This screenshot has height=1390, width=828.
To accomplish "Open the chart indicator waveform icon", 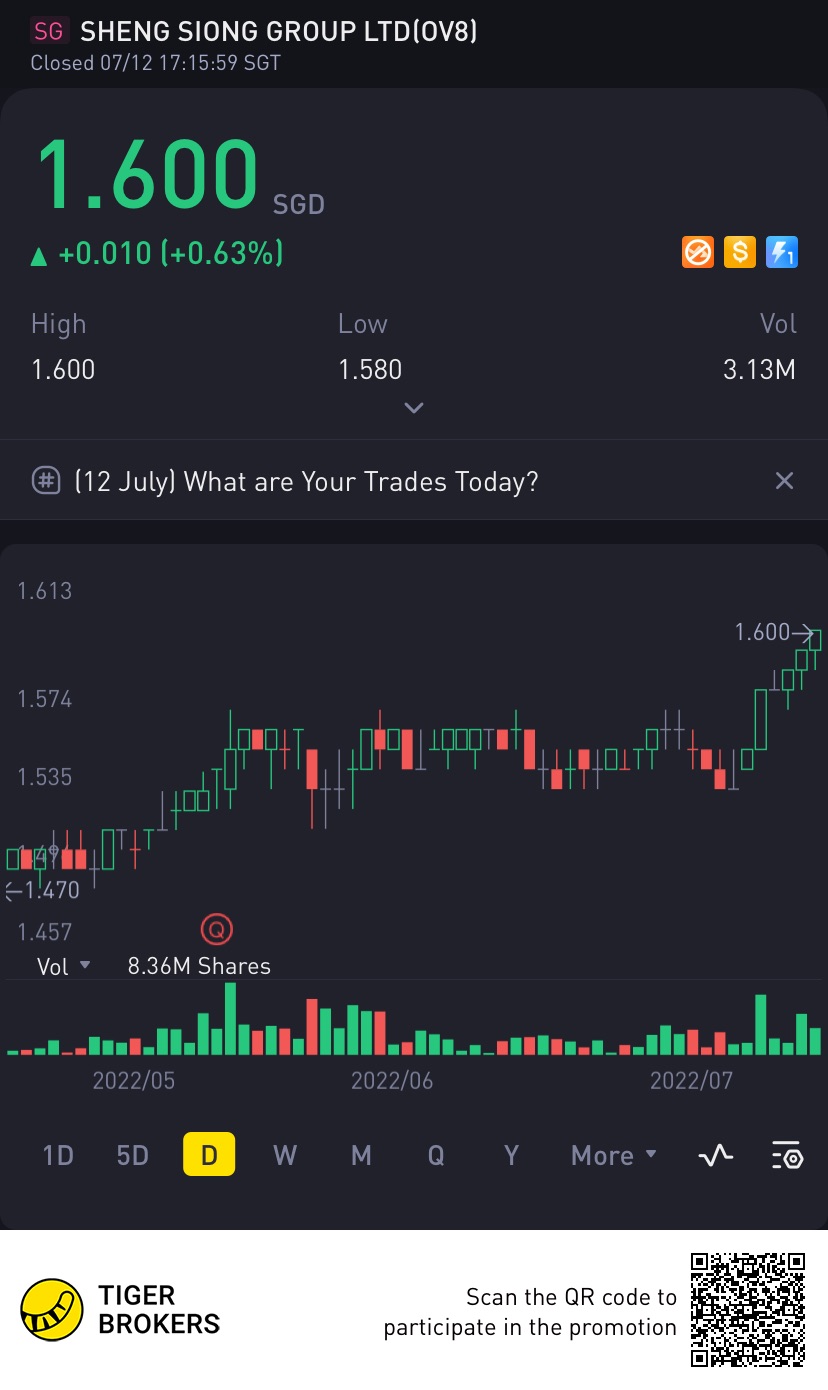I will [715, 1156].
